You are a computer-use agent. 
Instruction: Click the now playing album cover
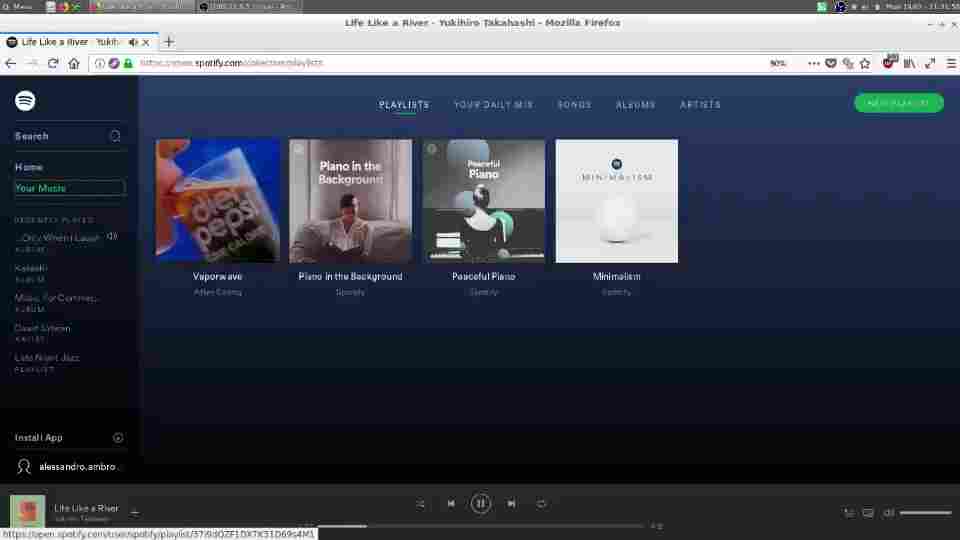[x=28, y=512]
